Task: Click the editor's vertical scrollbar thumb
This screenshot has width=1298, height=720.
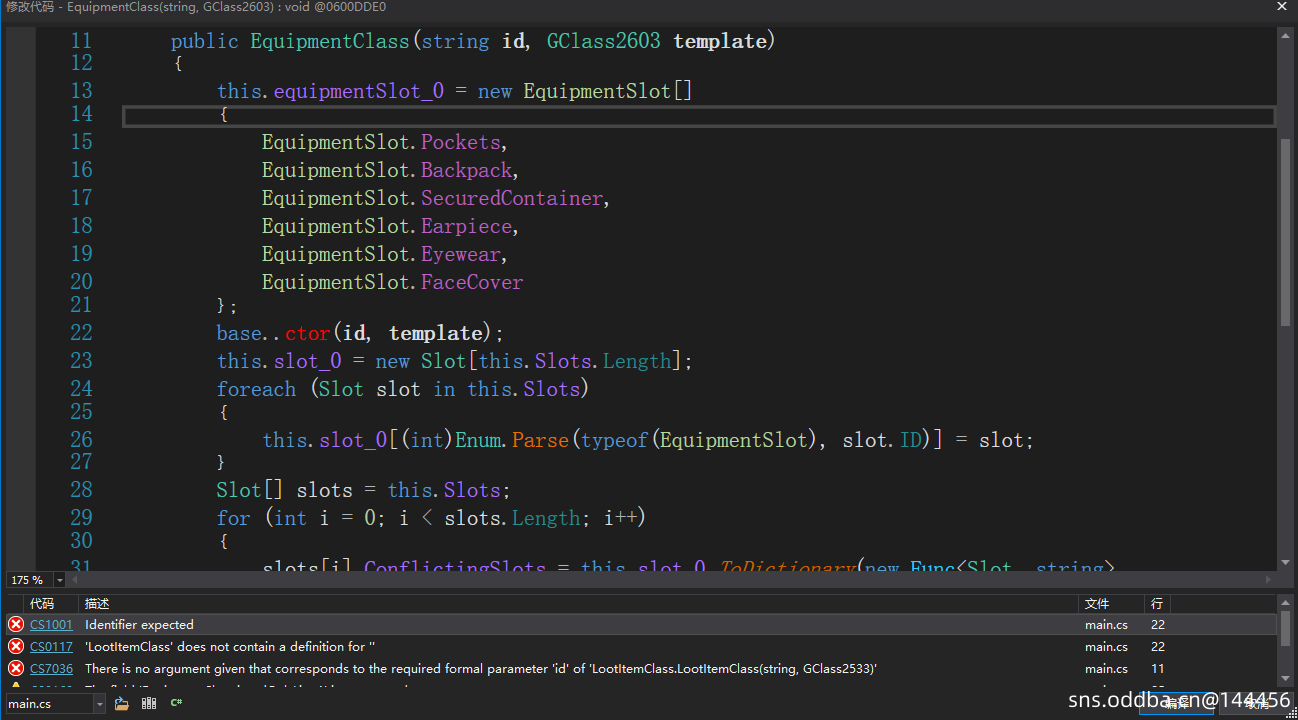Action: tap(1286, 230)
